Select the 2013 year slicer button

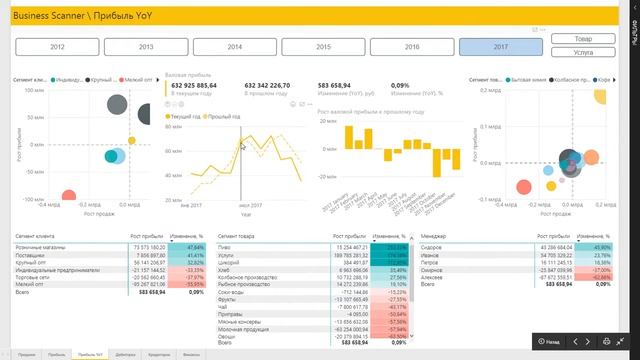pyautogui.click(x=146, y=47)
